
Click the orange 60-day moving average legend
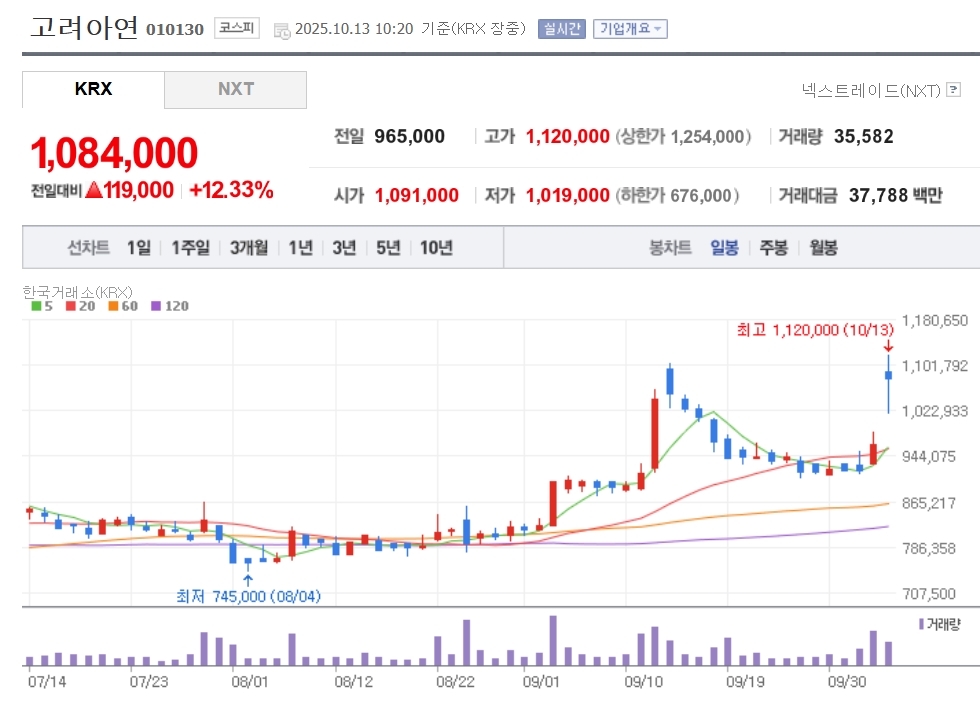pos(123,306)
